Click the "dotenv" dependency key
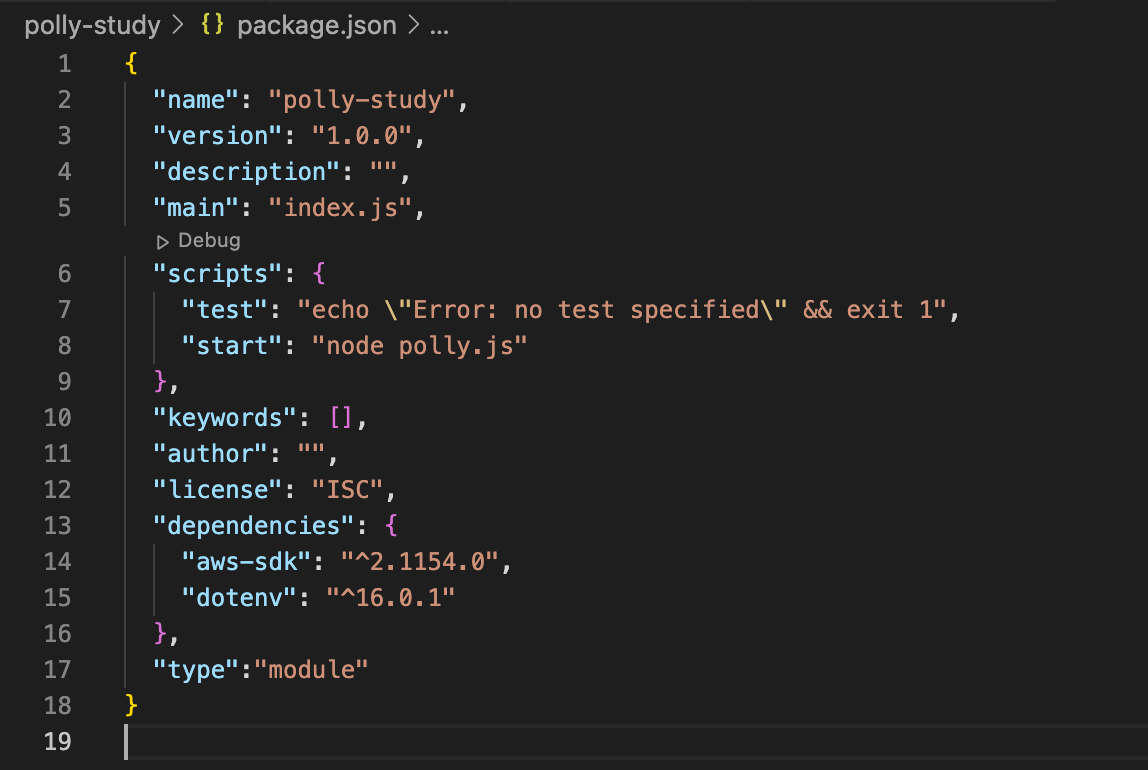1148x770 pixels. click(x=239, y=598)
